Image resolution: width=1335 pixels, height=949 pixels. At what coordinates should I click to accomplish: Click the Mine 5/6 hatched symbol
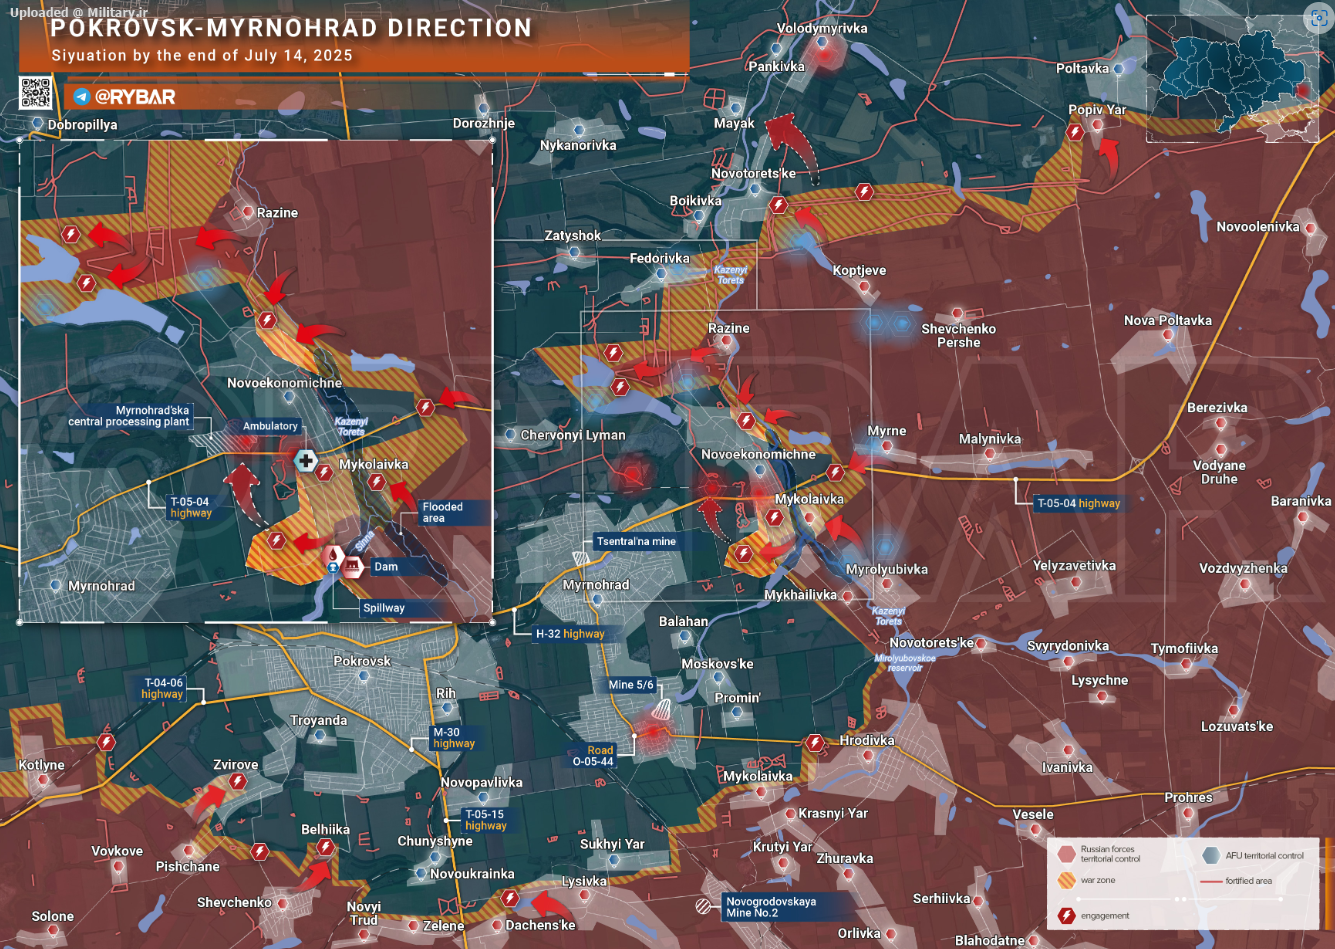coord(663,711)
